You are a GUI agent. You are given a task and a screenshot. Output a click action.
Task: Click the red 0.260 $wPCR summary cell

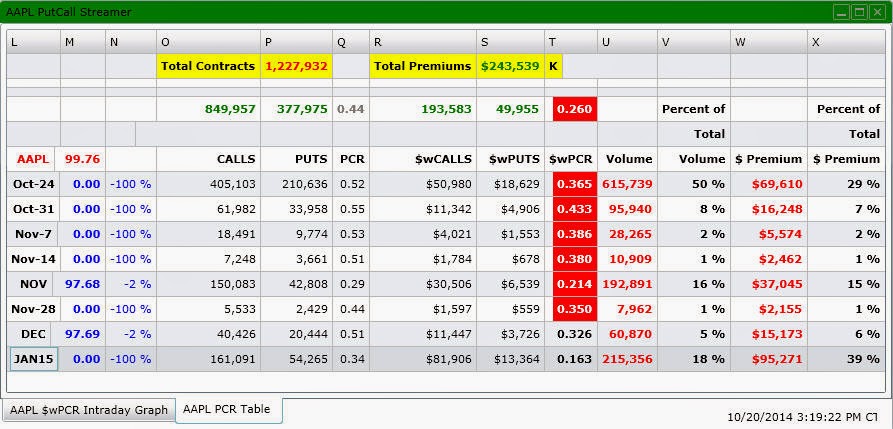(x=575, y=109)
